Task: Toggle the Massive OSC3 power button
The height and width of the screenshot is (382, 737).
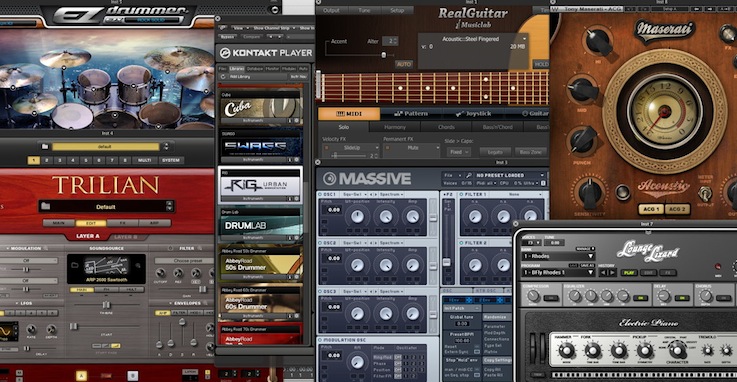Action: pyautogui.click(x=321, y=291)
